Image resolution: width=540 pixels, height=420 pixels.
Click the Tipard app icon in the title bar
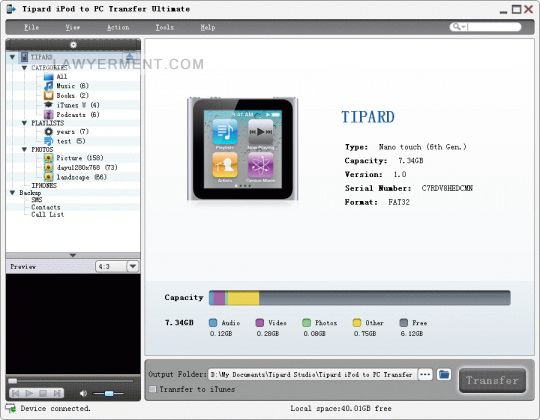click(x=11, y=9)
